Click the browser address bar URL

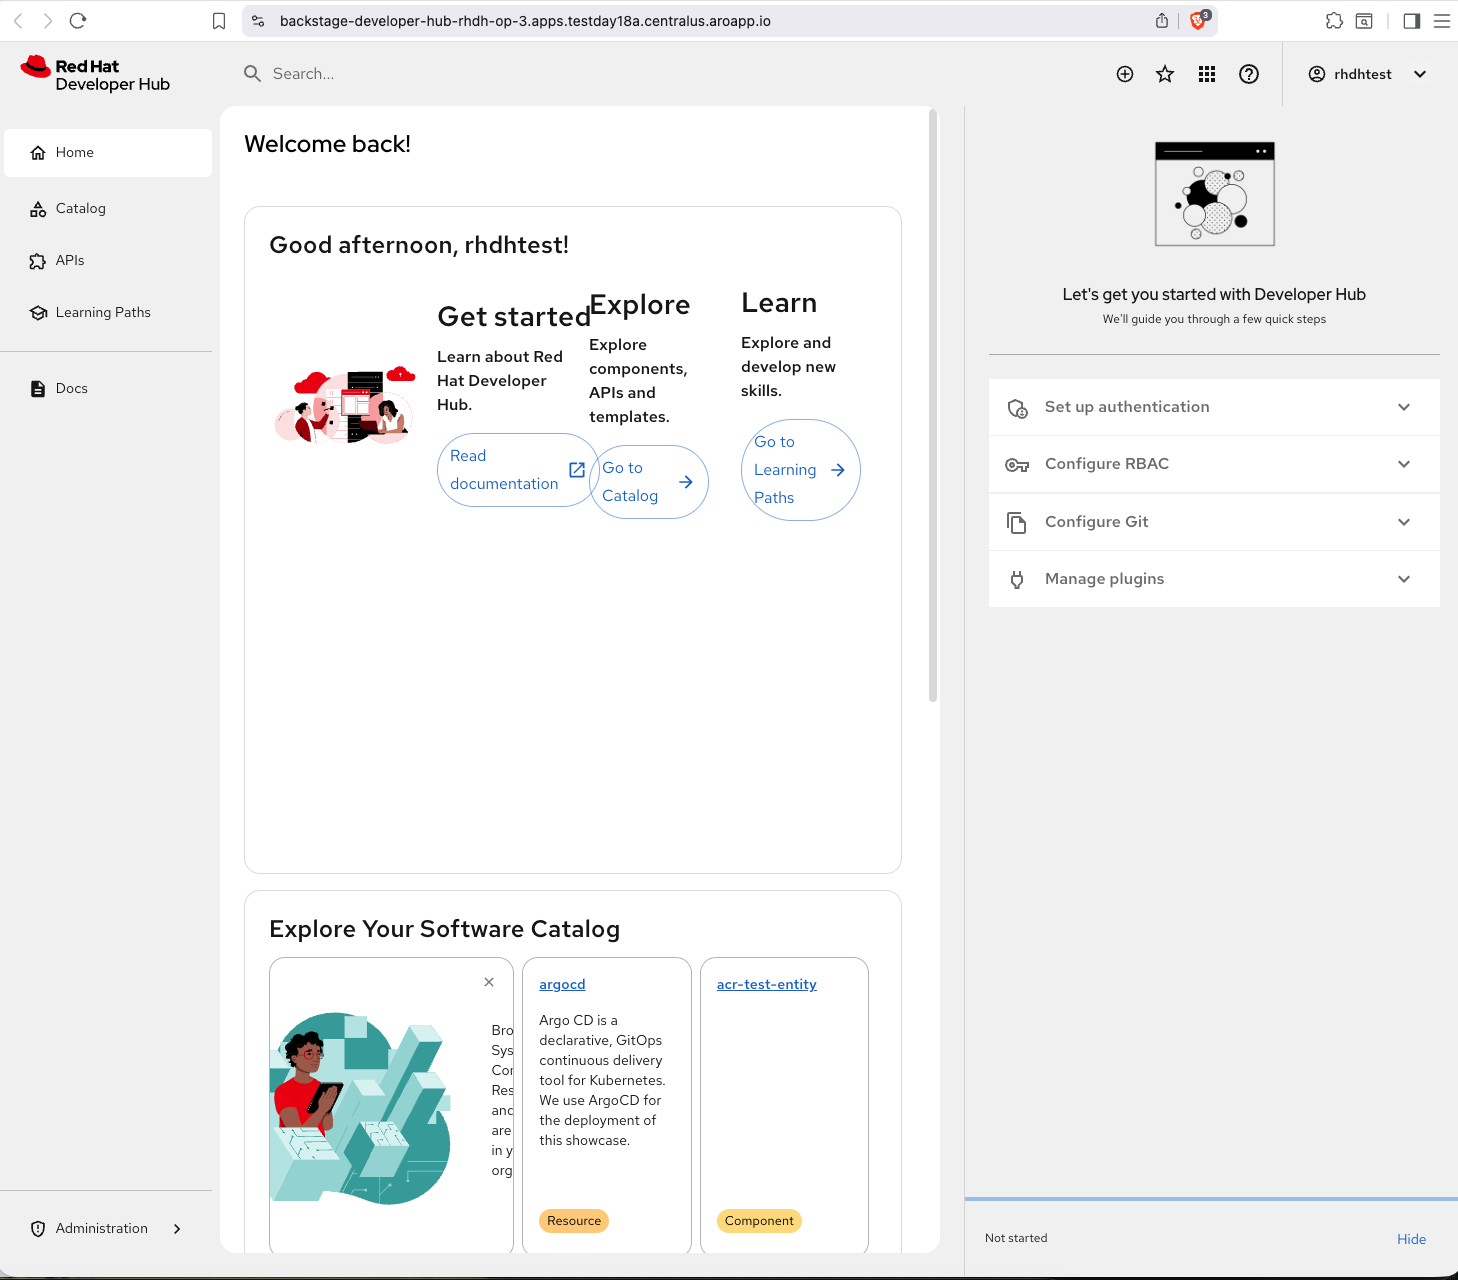(525, 21)
